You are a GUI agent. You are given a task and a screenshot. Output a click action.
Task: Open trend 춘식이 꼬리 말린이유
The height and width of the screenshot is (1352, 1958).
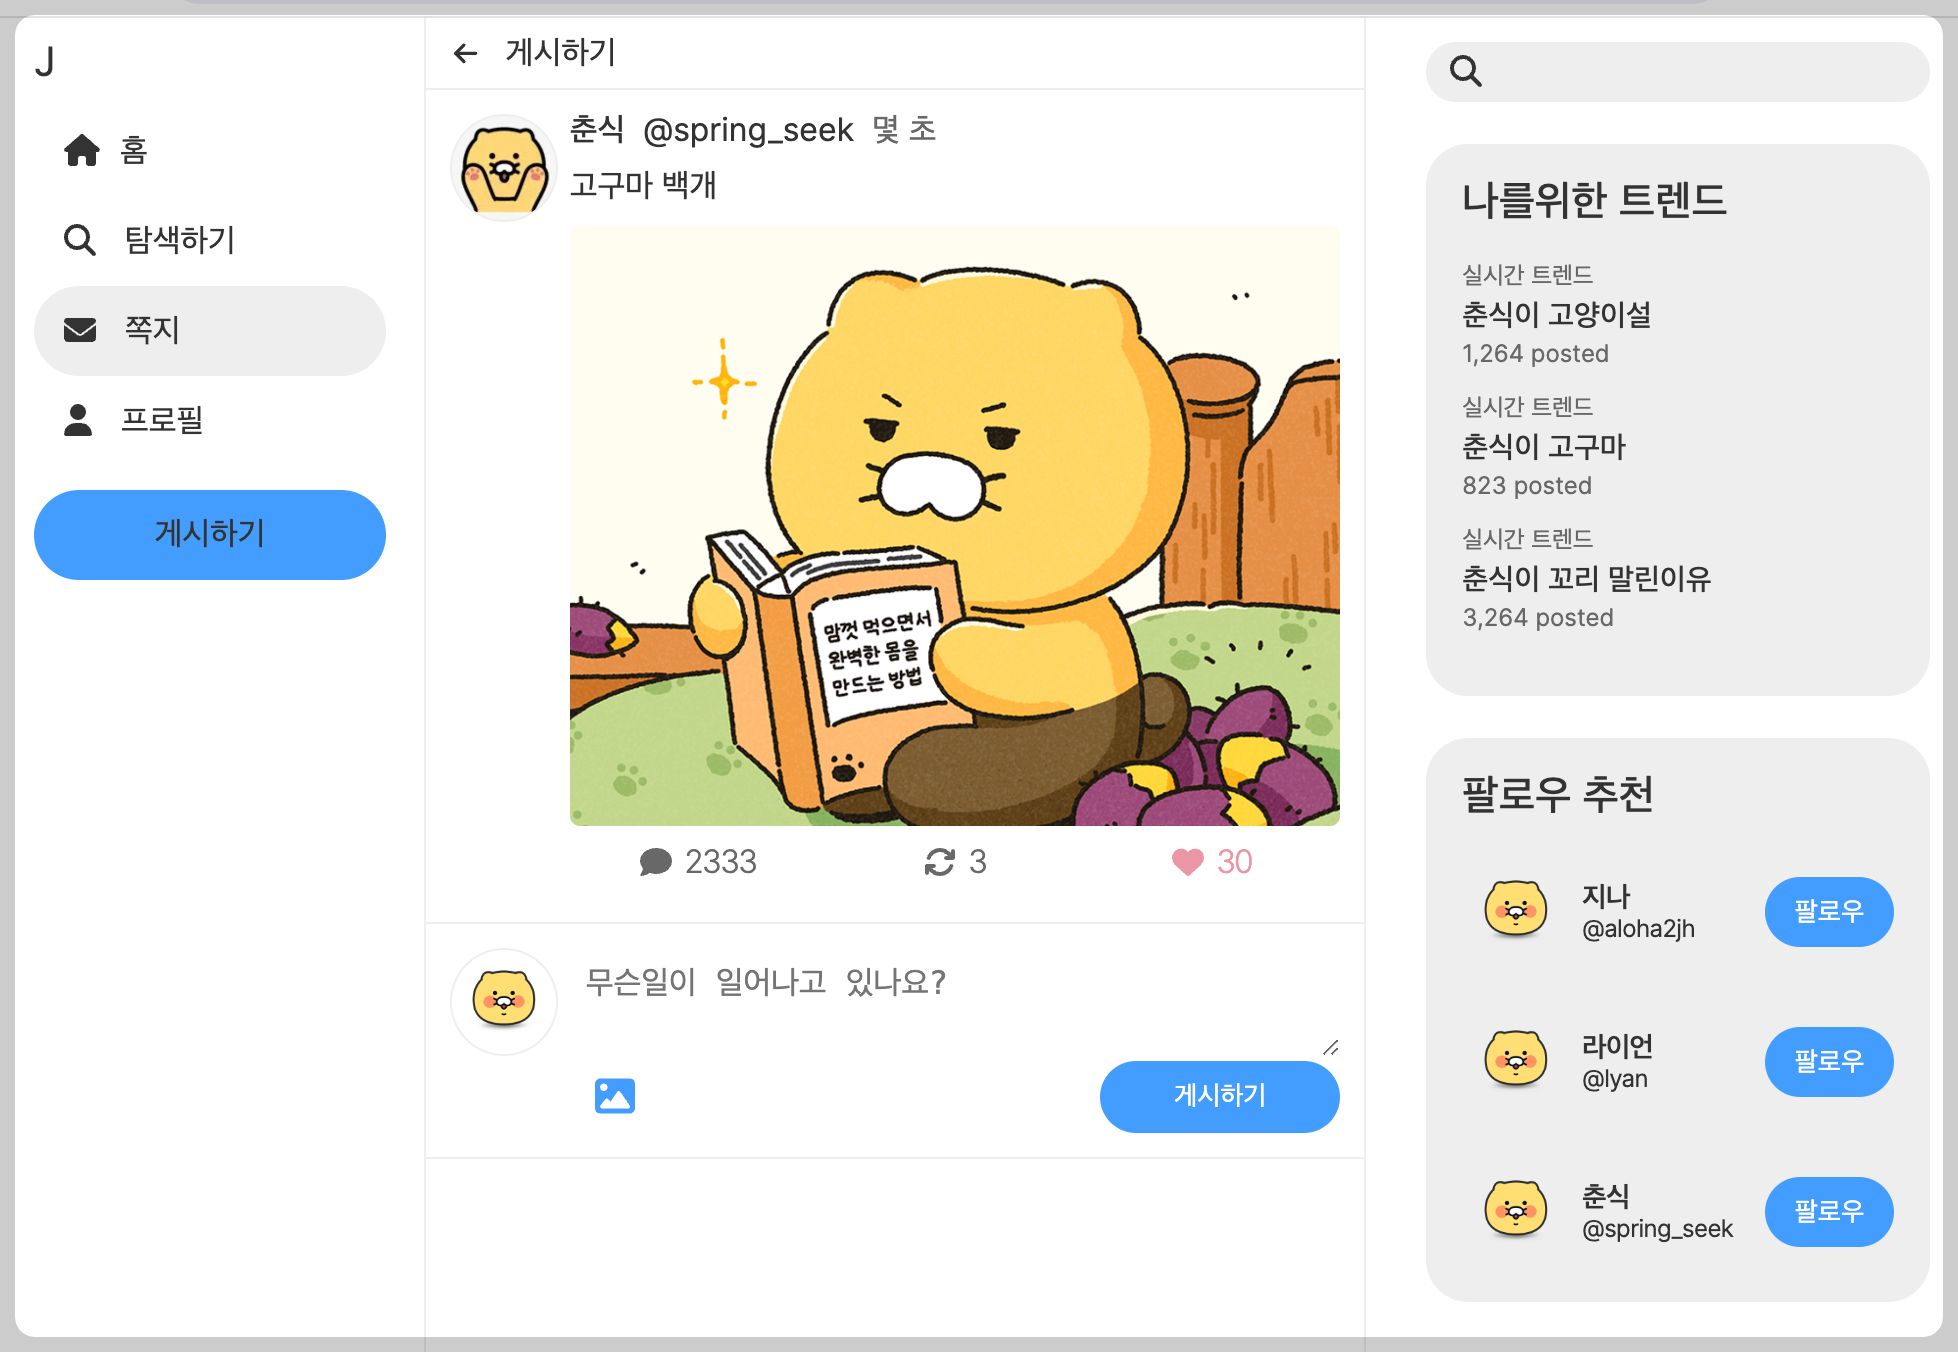pos(1586,579)
